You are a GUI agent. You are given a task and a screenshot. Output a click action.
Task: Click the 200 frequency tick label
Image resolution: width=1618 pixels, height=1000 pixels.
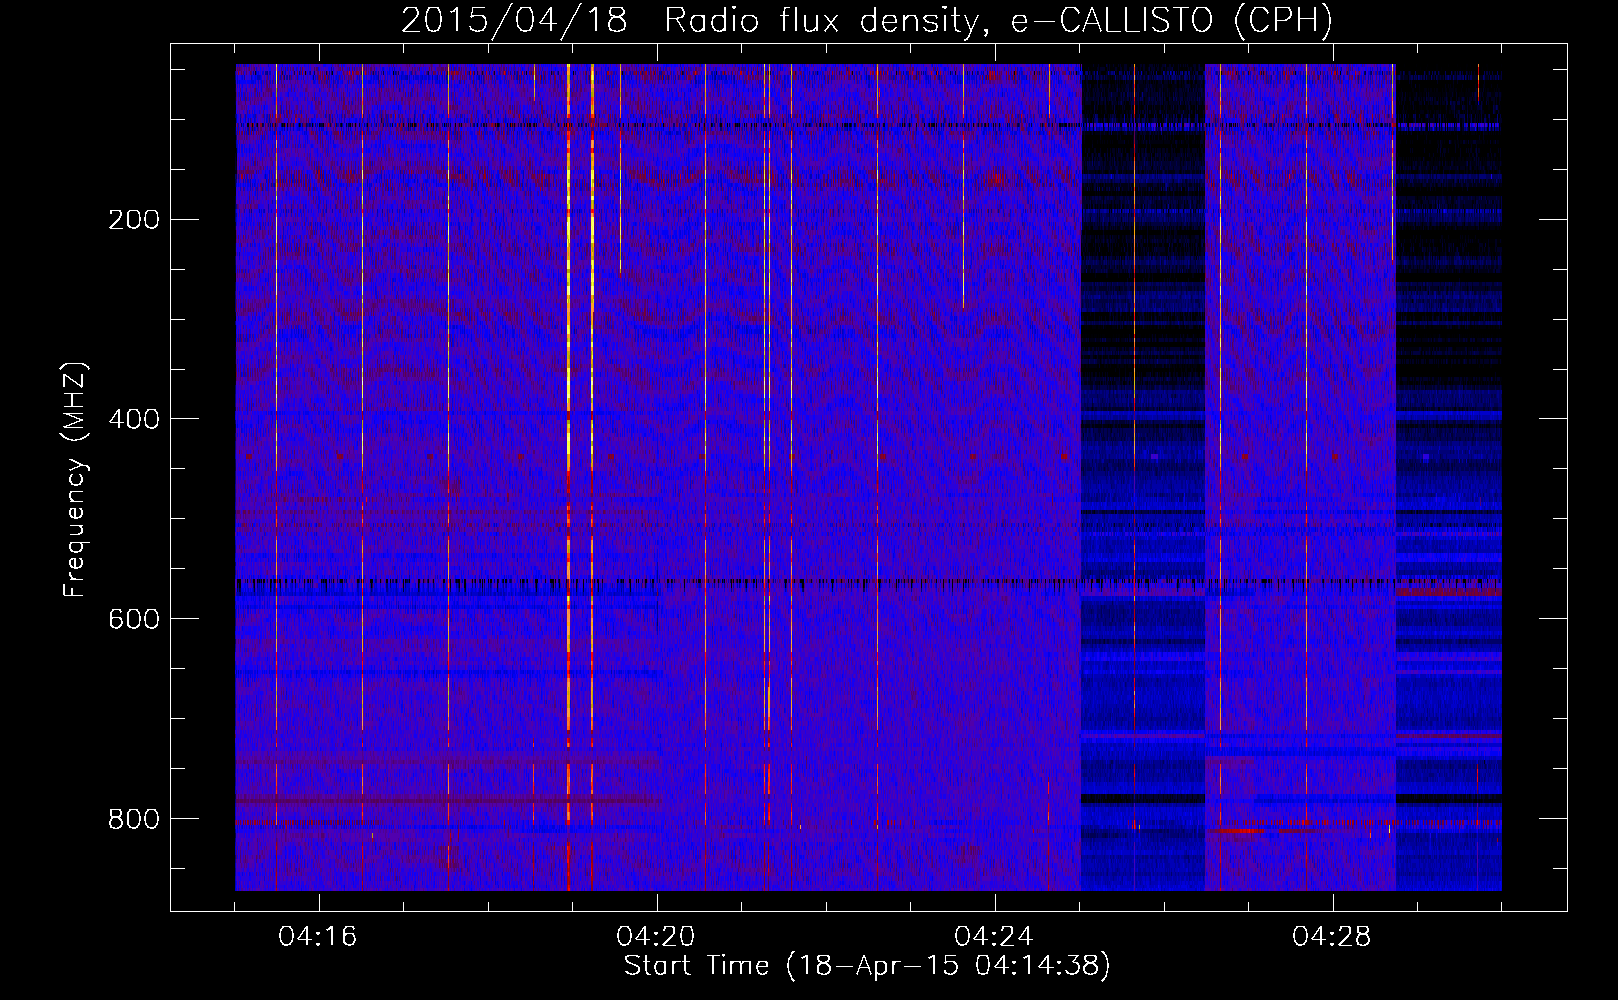tap(134, 220)
